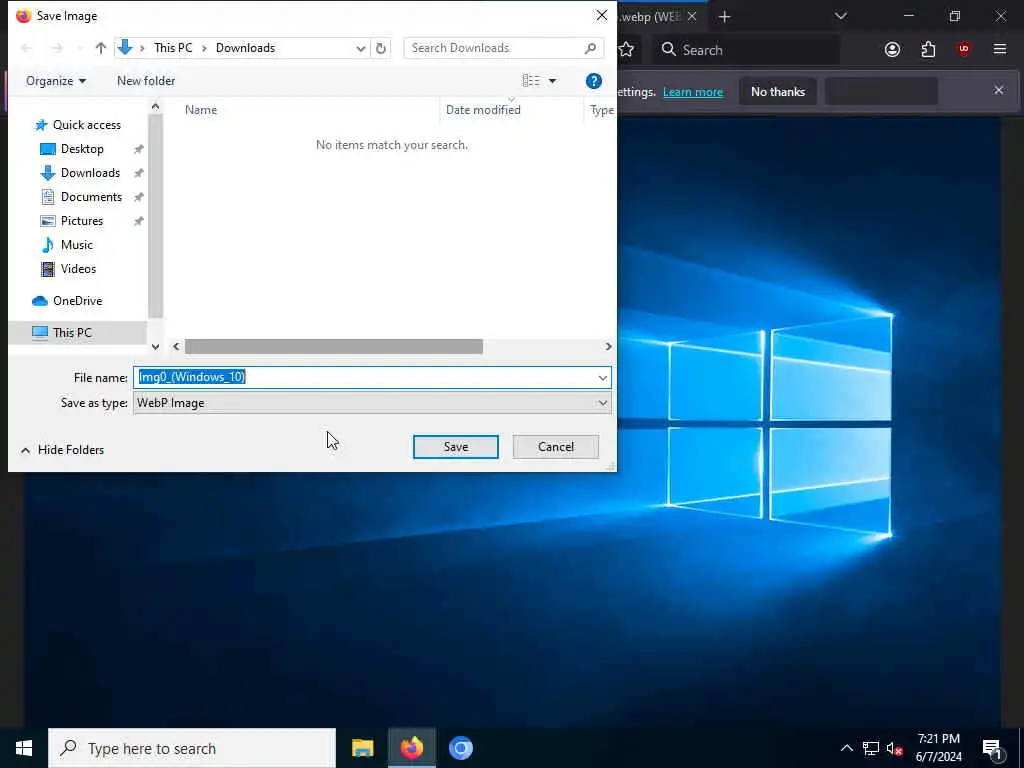Image resolution: width=1024 pixels, height=768 pixels.
Task: Click the muted volume tray icon
Action: tap(895, 748)
